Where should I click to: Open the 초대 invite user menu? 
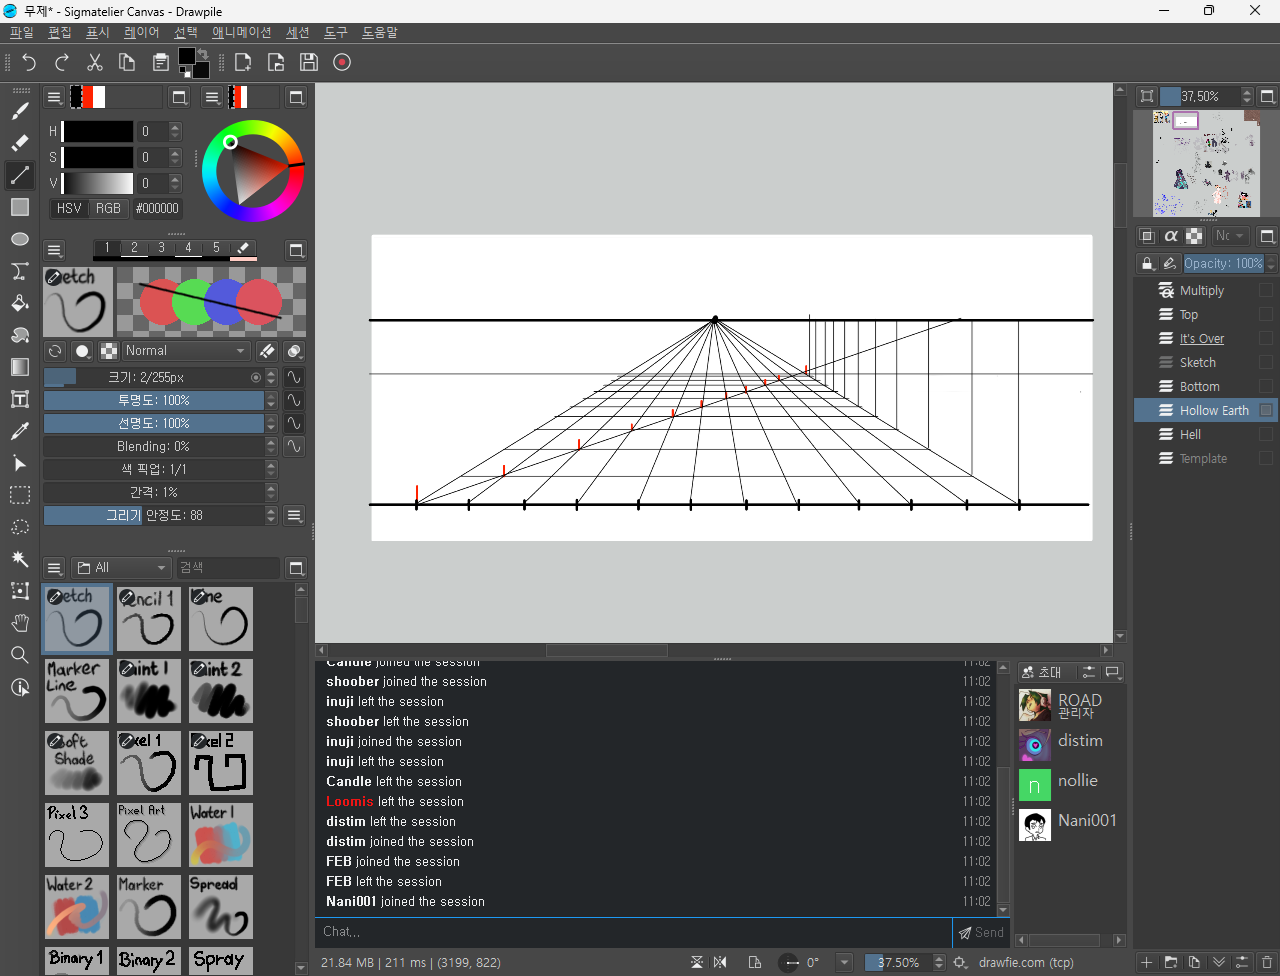(1042, 672)
